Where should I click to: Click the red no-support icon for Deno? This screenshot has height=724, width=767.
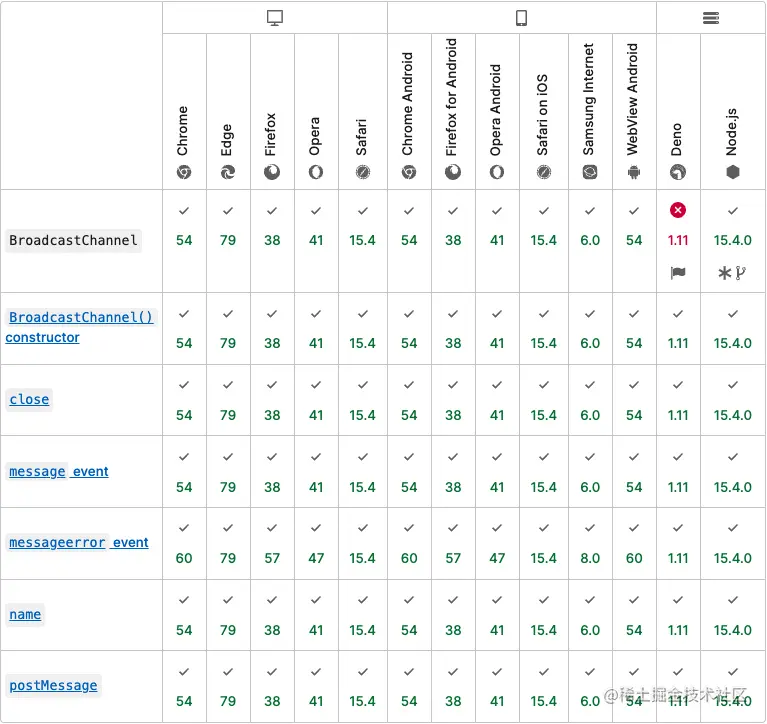coord(678,210)
